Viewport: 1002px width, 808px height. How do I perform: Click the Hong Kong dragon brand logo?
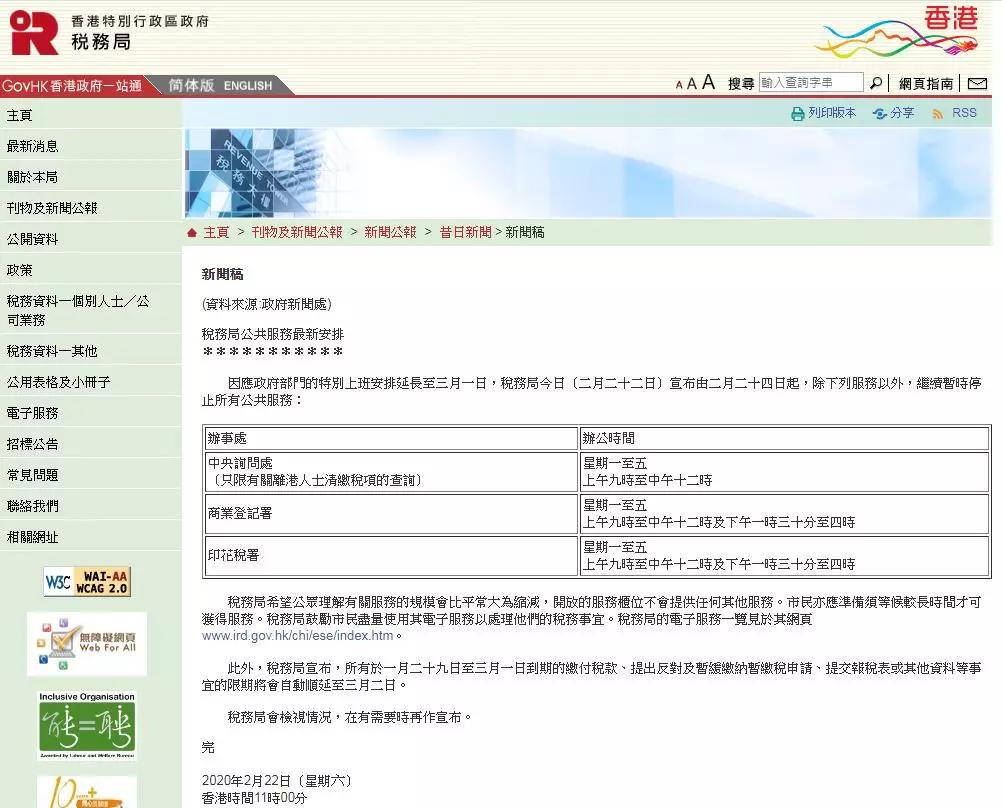(894, 34)
